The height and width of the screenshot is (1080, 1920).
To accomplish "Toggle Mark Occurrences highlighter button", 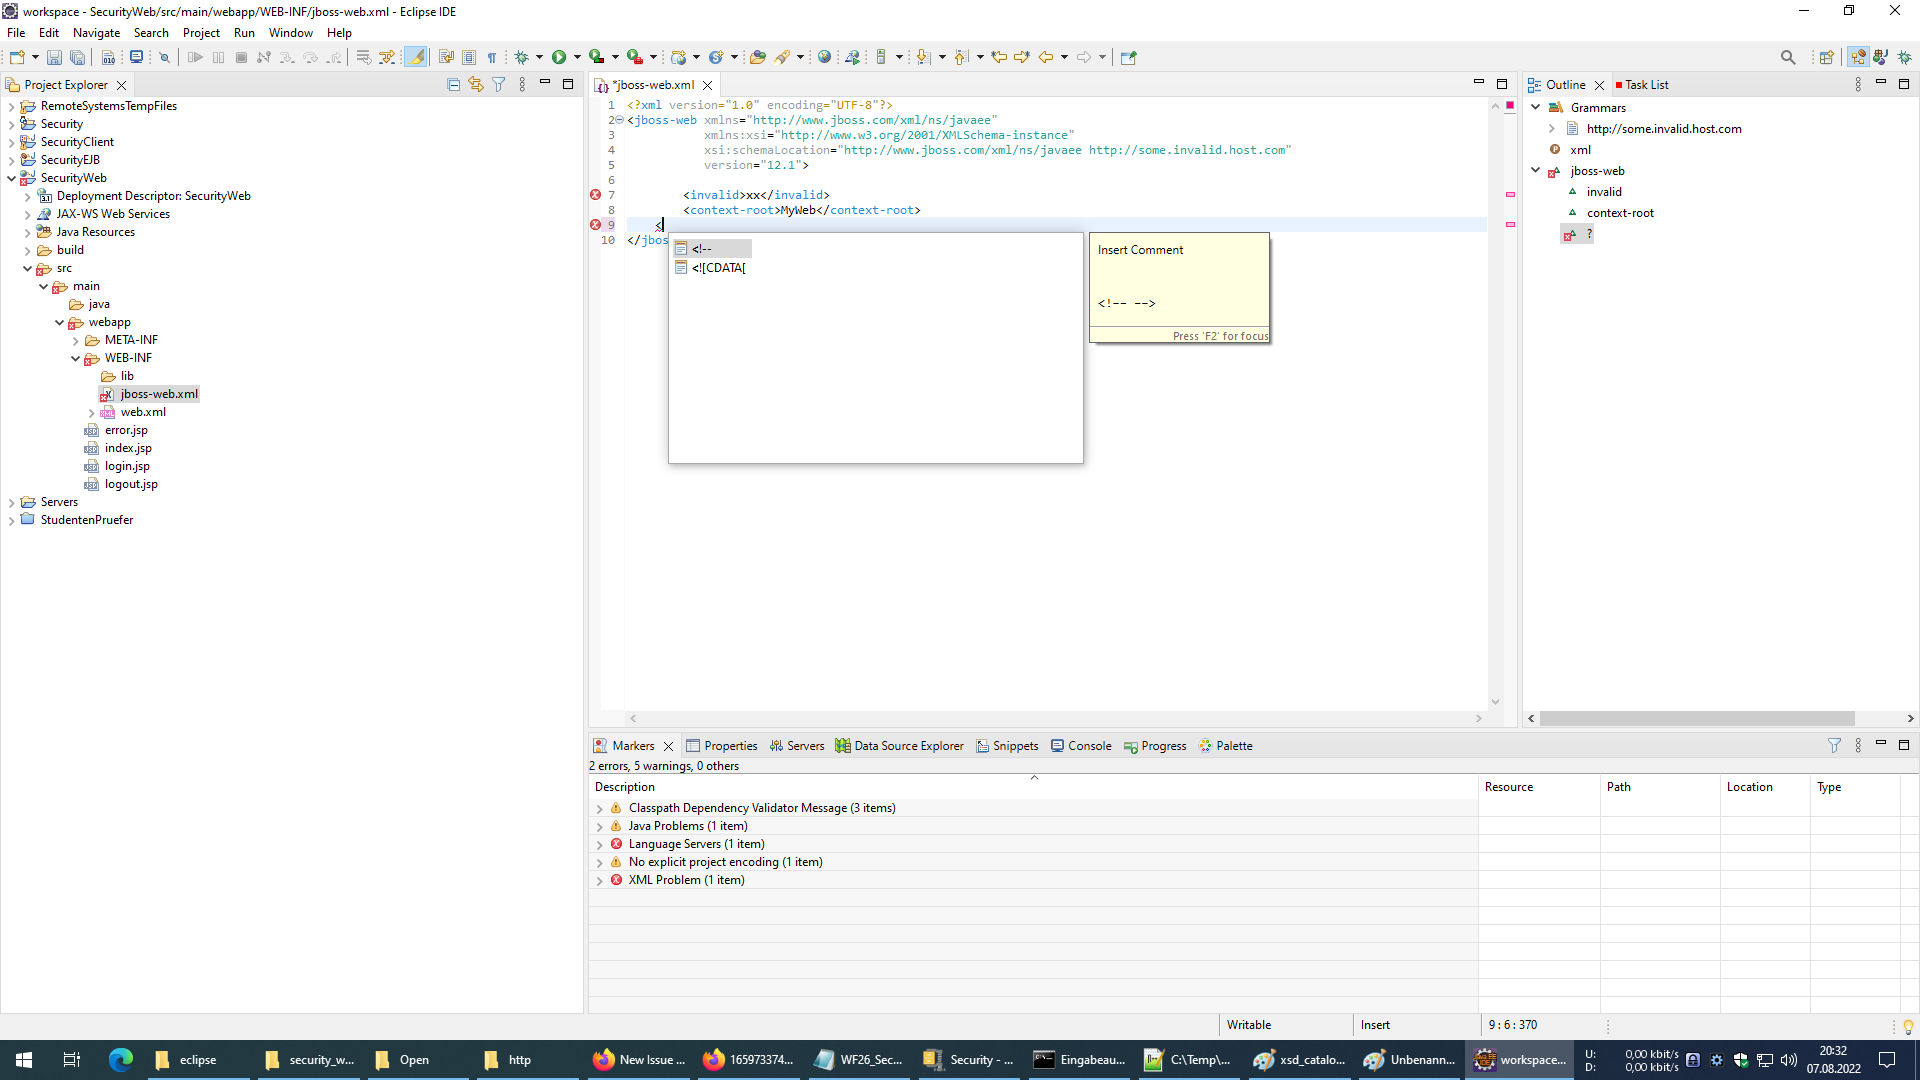I will 416,57.
